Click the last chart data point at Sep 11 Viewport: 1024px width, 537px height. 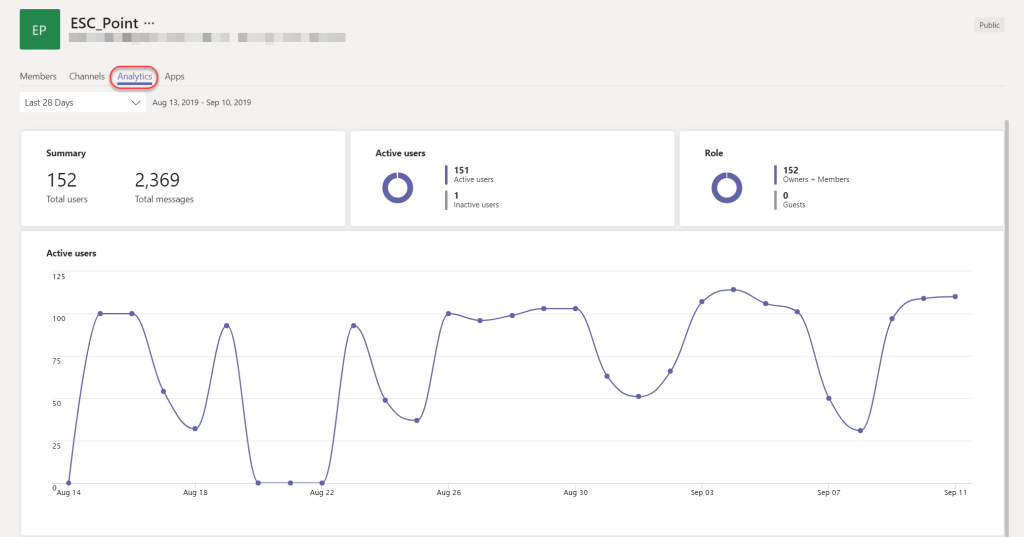[956, 296]
